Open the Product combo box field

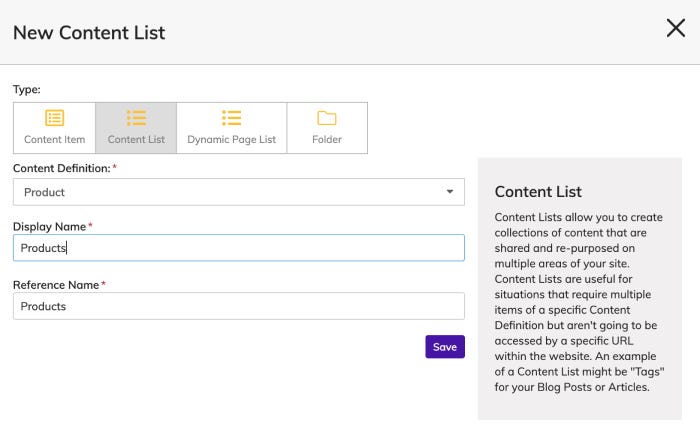[x=230, y=192]
